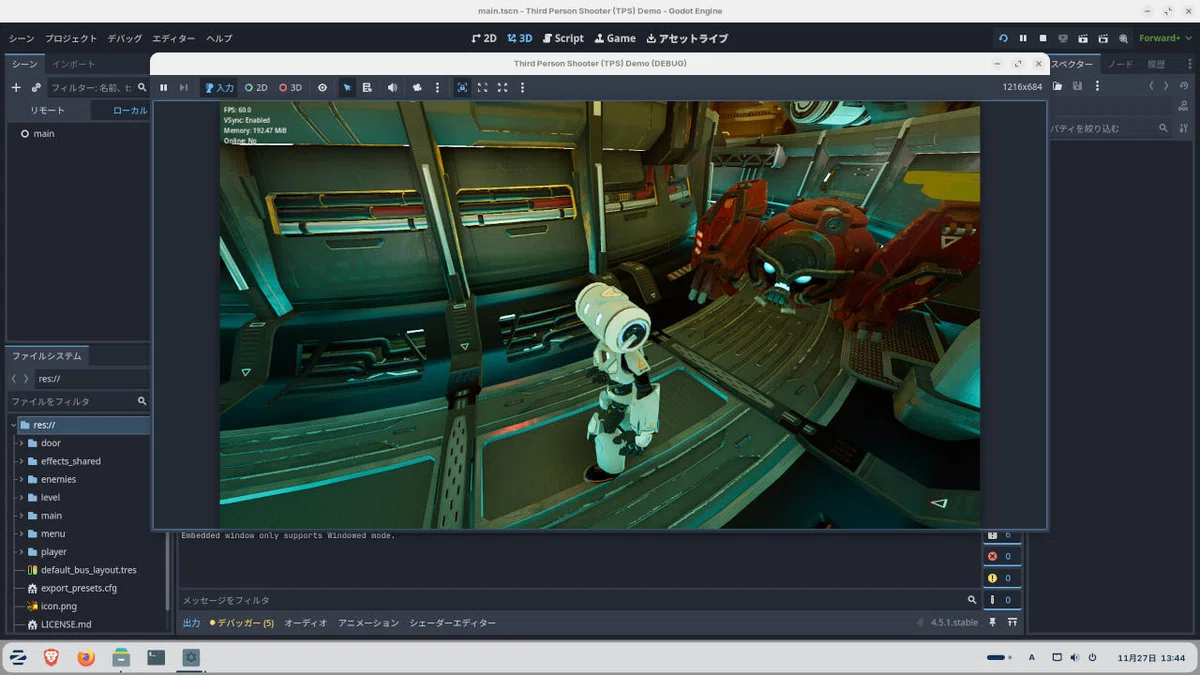Select LICENSE.md file
Image resolution: width=1200 pixels, height=675 pixels.
pyautogui.click(x=66, y=624)
